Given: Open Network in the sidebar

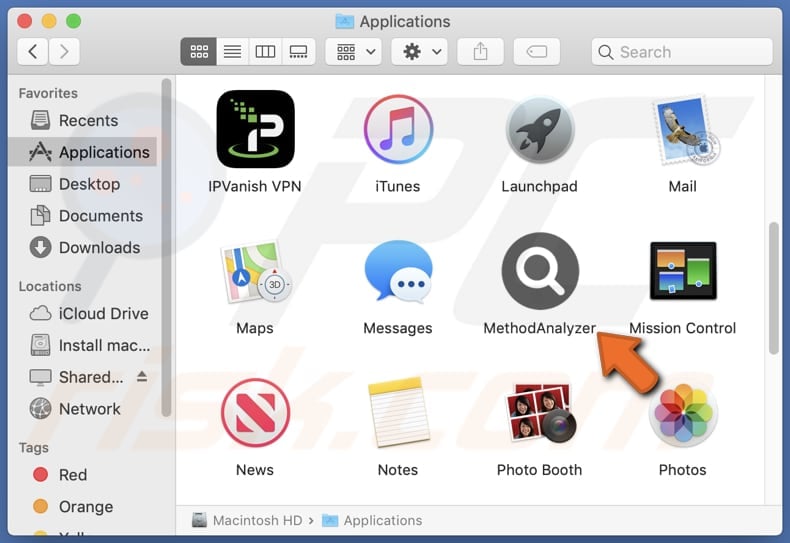Looking at the screenshot, I should point(84,409).
